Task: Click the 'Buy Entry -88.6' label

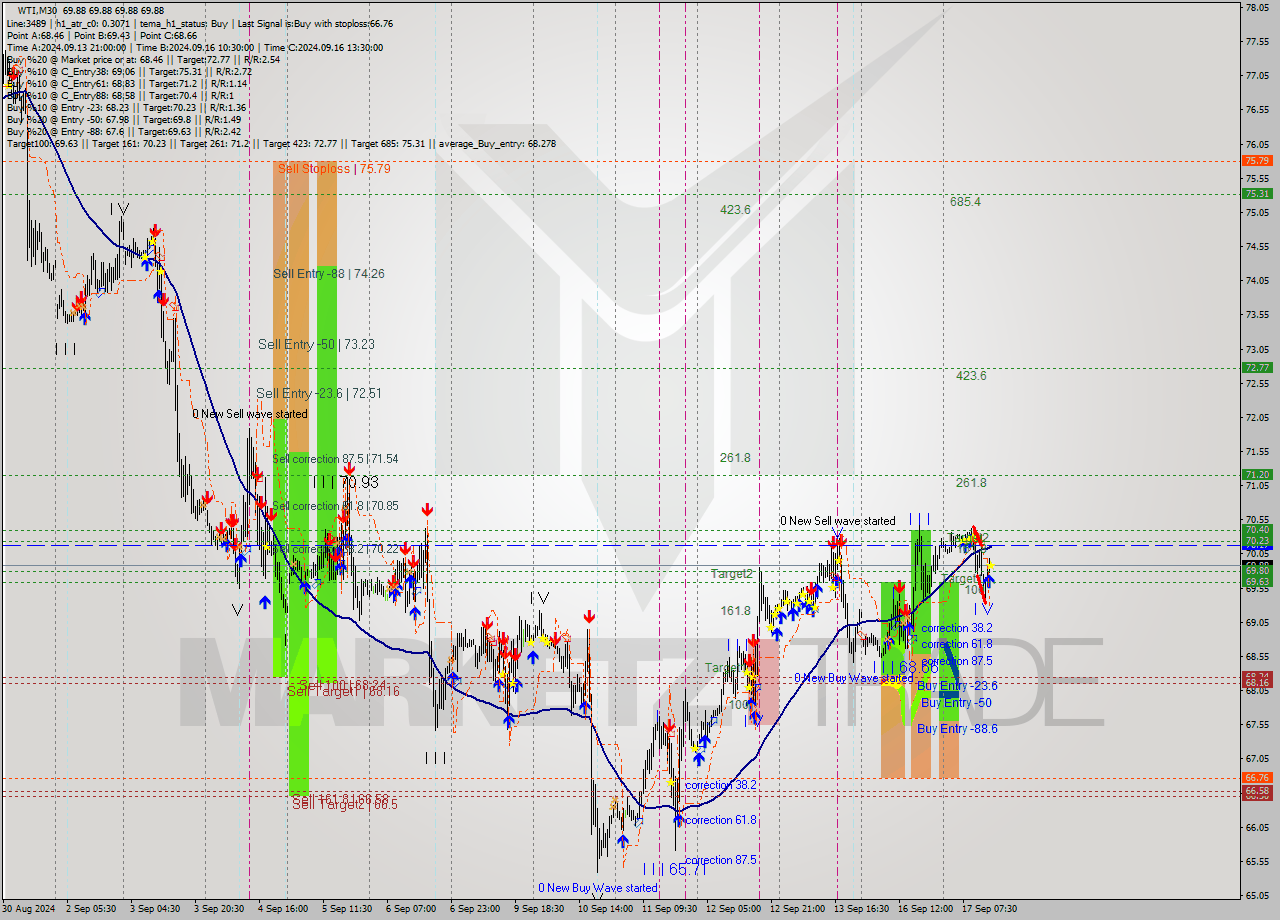Action: [x=957, y=729]
